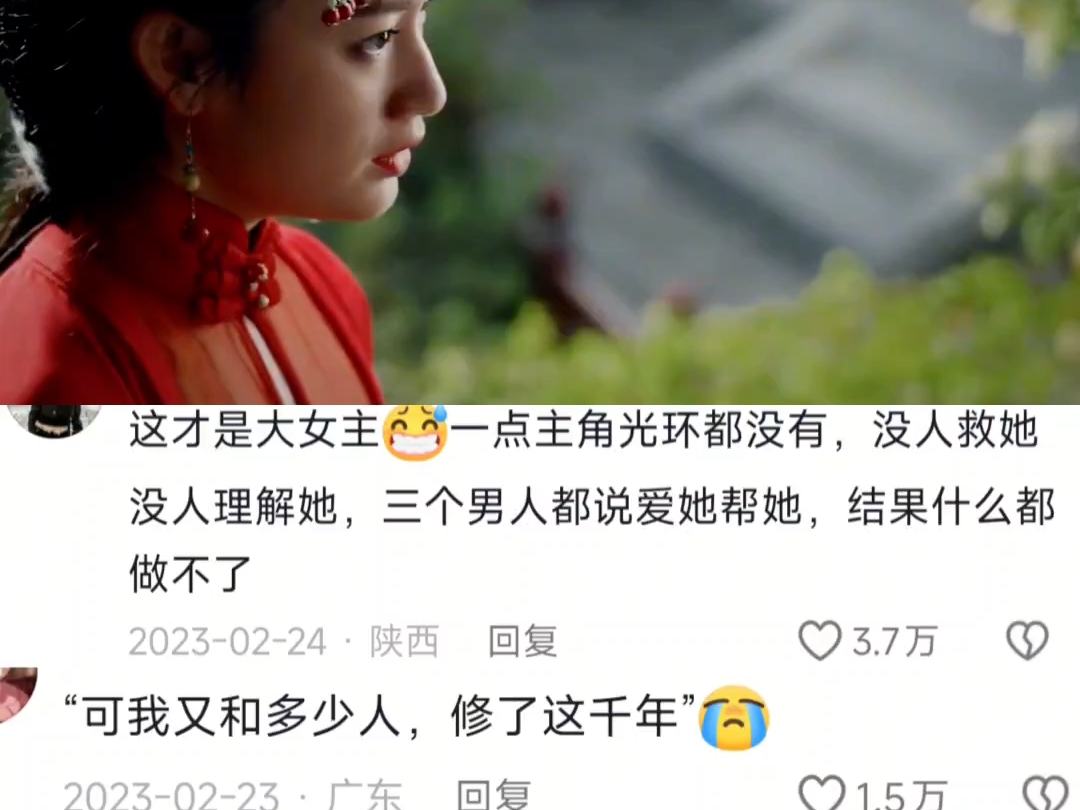Image resolution: width=1080 pixels, height=810 pixels.
Task: Tap the 广东 location label
Action: (x=365, y=794)
